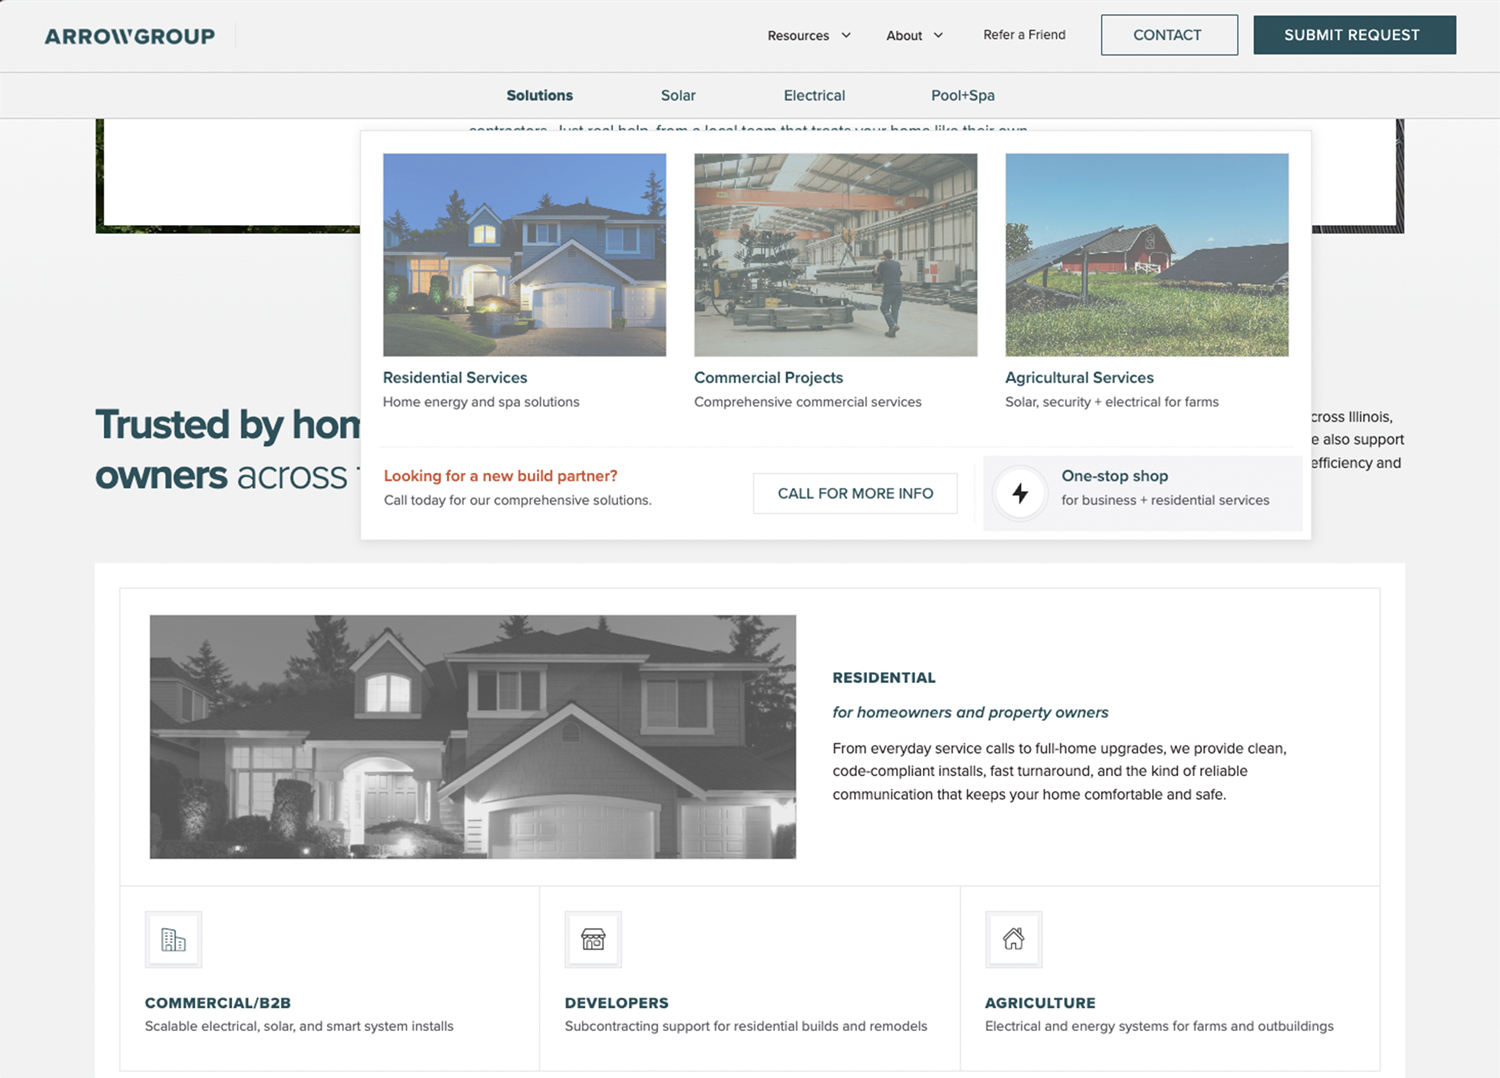Click the CONTACT button
The height and width of the screenshot is (1078, 1500).
click(1169, 35)
